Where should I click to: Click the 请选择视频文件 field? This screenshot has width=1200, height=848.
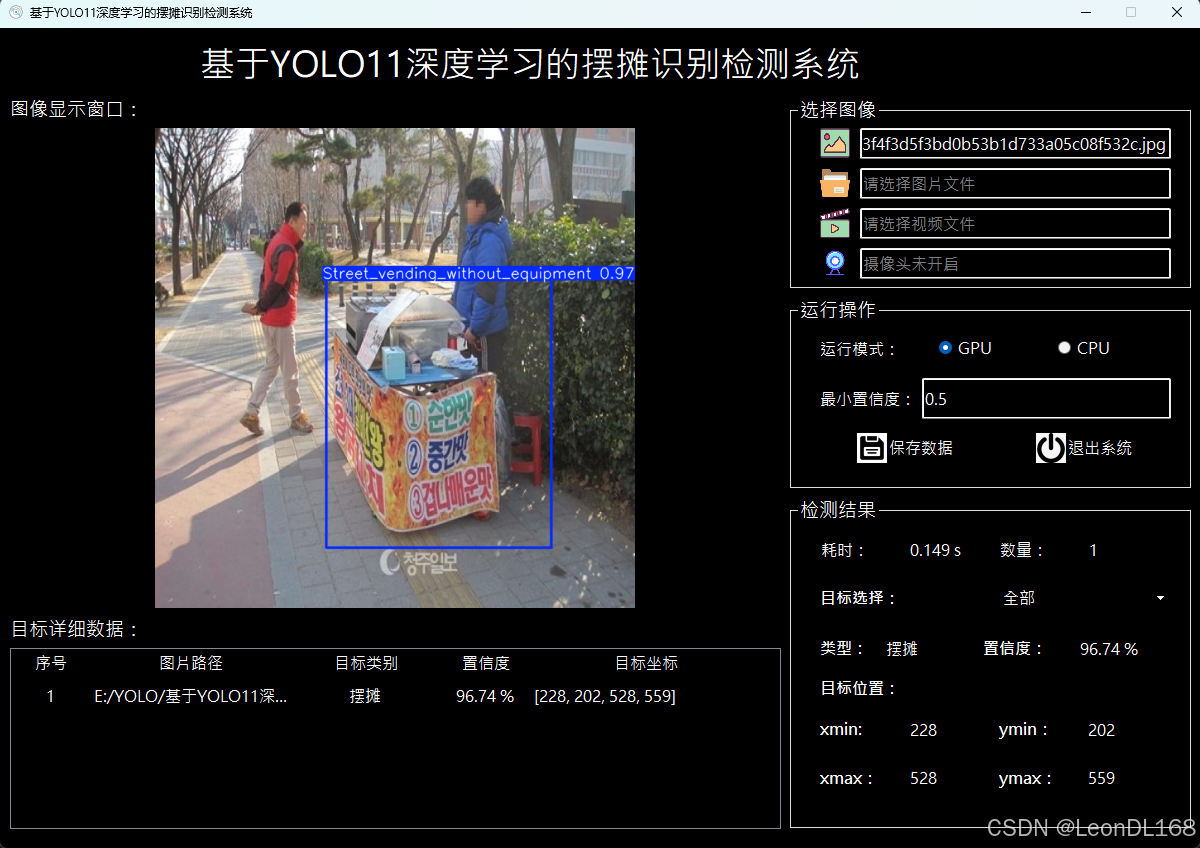coord(1015,224)
